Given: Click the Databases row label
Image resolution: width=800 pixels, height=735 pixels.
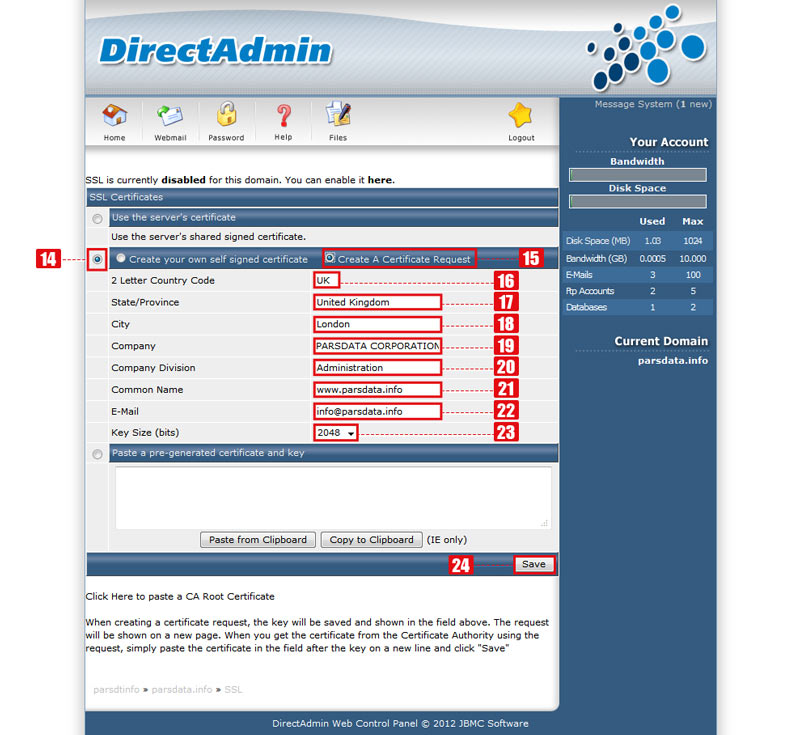Looking at the screenshot, I should (586, 308).
